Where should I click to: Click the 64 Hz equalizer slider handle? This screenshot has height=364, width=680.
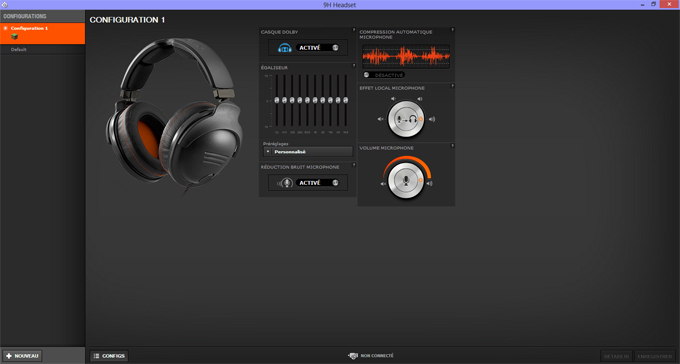pyautogui.click(x=284, y=100)
